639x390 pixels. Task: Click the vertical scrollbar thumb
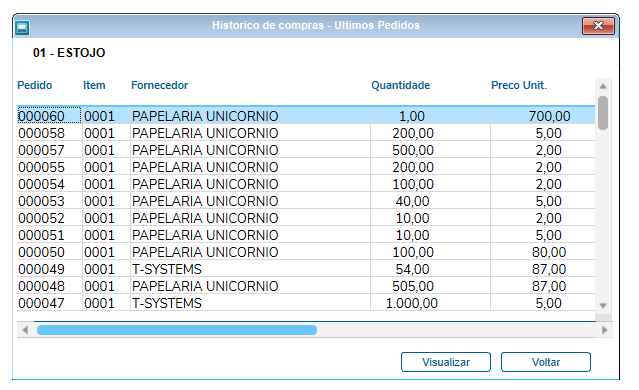(x=603, y=113)
